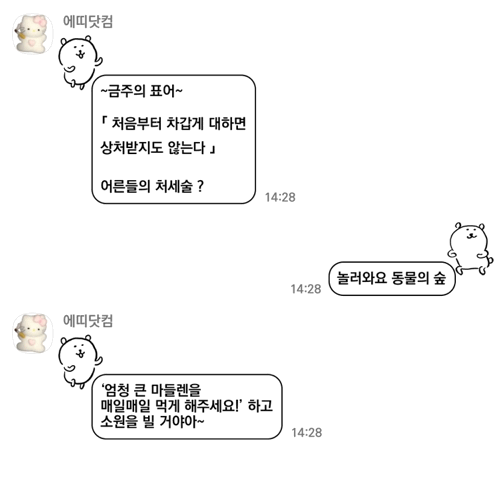Click the 매일매일 먹게 해주세요 line

coord(187,406)
